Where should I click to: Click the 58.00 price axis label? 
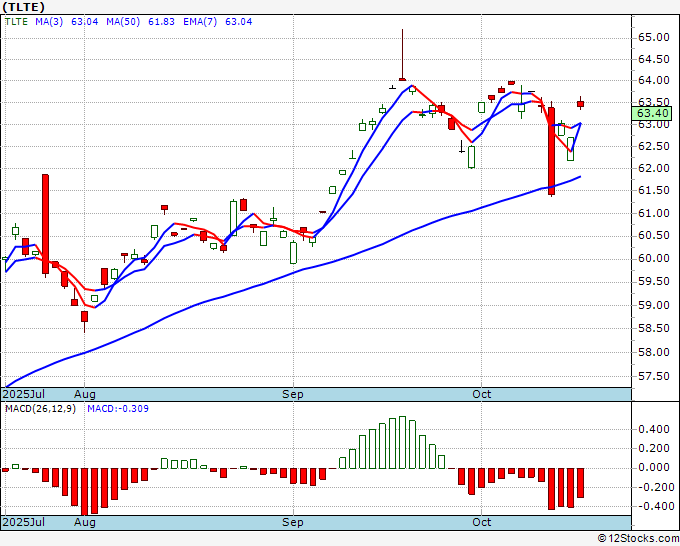tap(654, 353)
